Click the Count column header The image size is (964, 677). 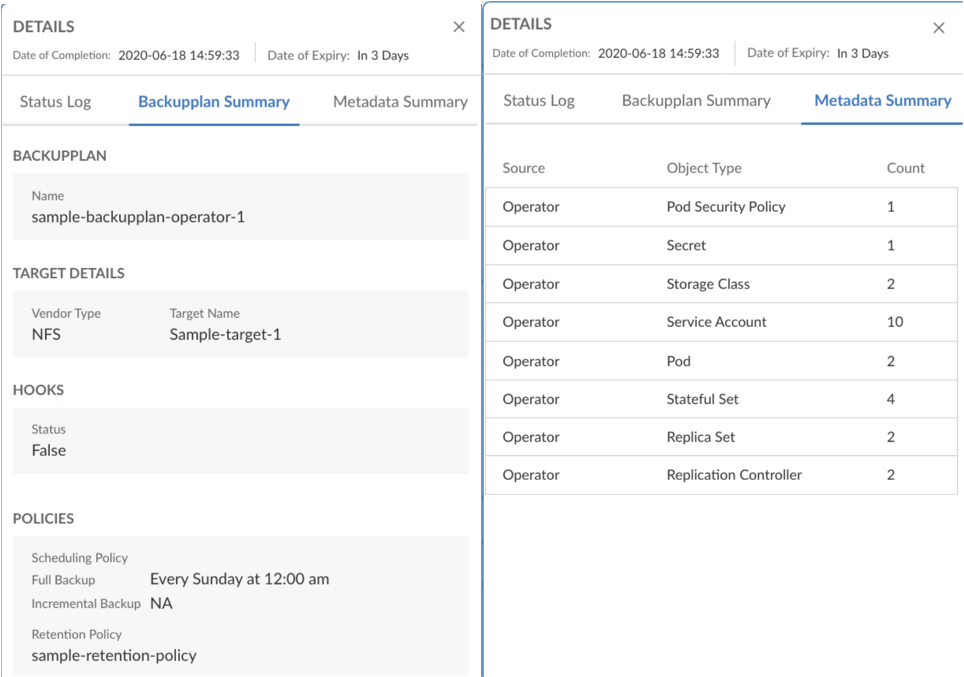906,168
